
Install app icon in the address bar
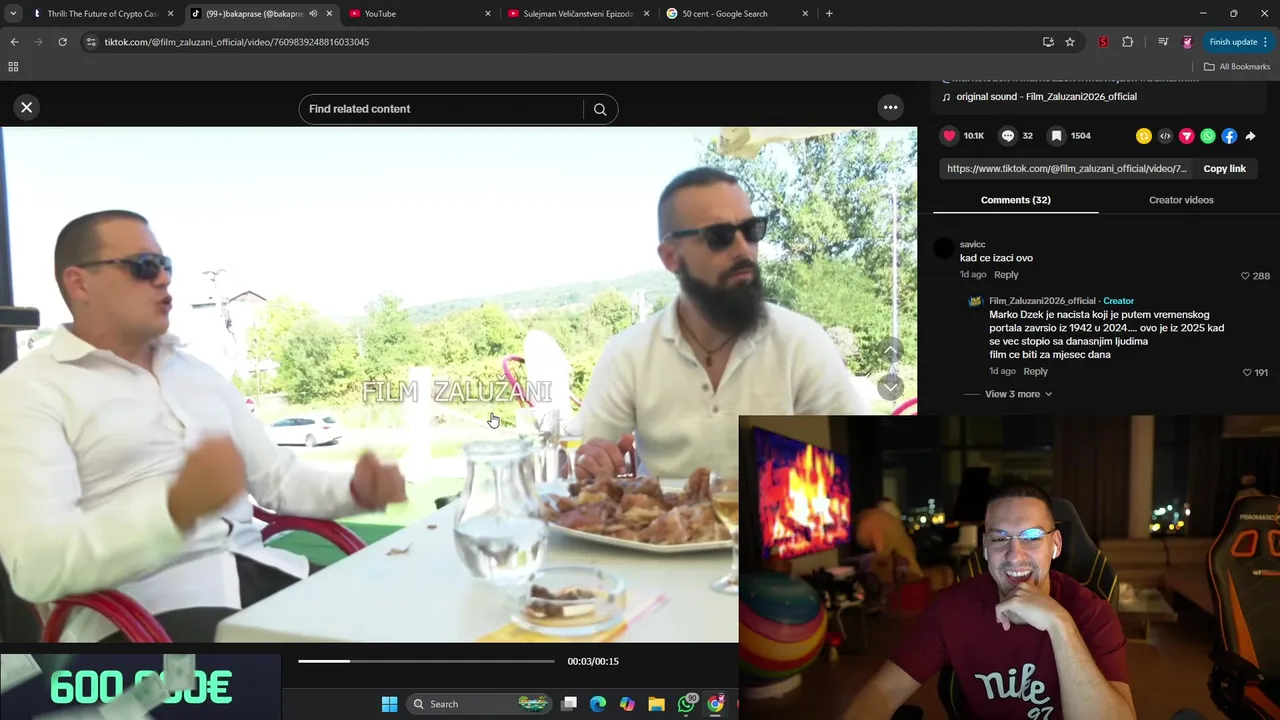click(x=1048, y=42)
